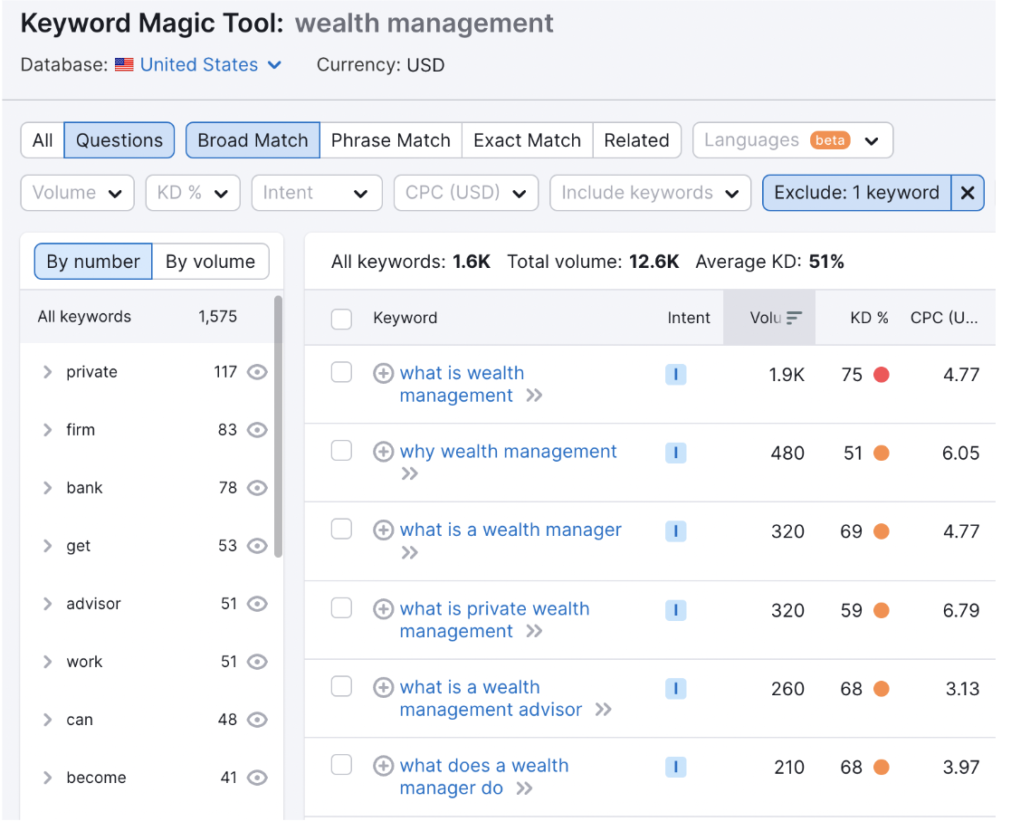The height and width of the screenshot is (831, 1030).
Task: Check the box beside "why wealth management"
Action: click(341, 450)
